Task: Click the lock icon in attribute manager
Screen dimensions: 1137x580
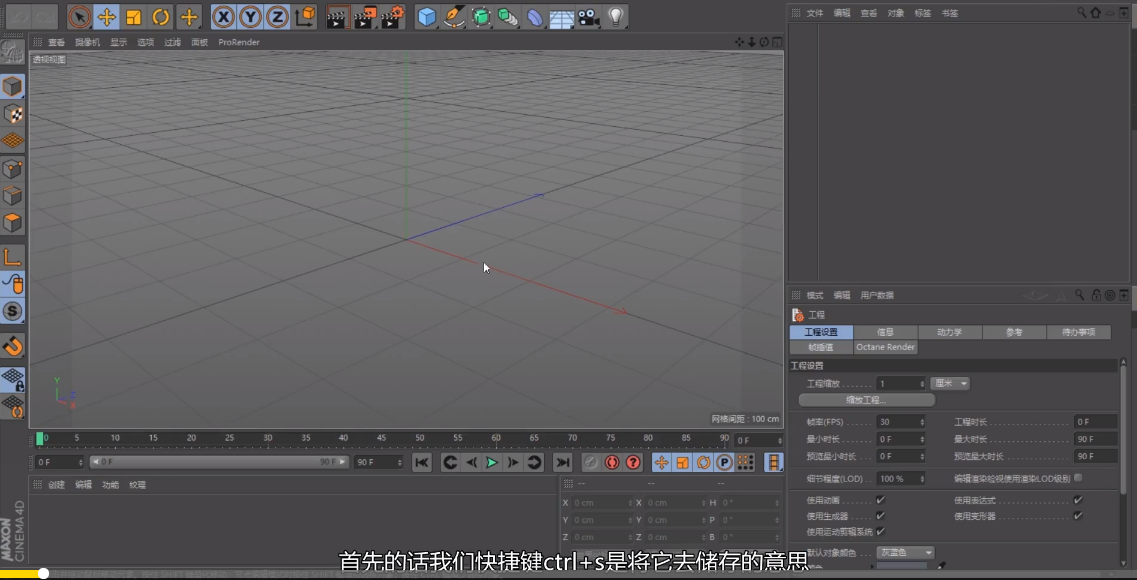Action: [1096, 295]
